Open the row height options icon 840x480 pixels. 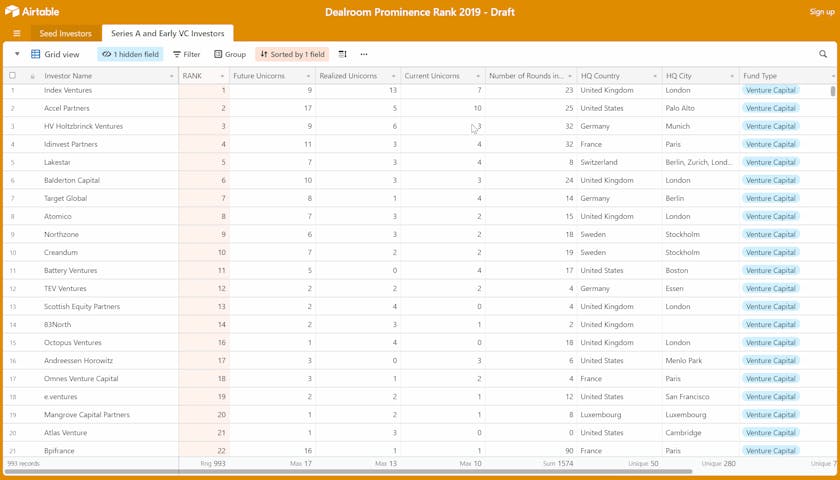pyautogui.click(x=342, y=54)
